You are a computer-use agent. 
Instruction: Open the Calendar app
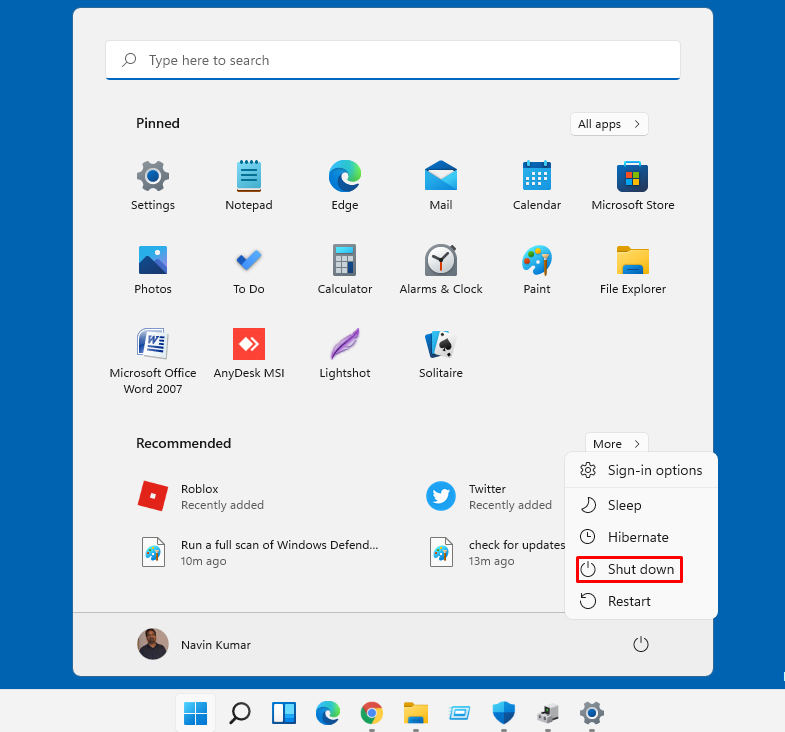pos(537,185)
